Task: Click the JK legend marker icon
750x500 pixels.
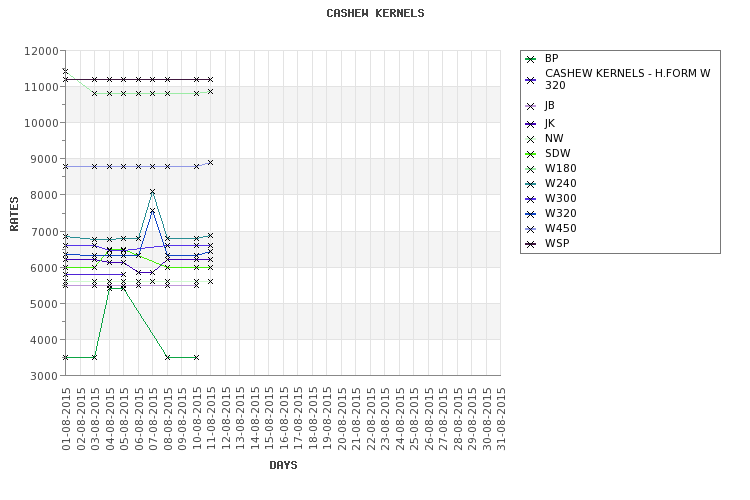Action: click(530, 124)
